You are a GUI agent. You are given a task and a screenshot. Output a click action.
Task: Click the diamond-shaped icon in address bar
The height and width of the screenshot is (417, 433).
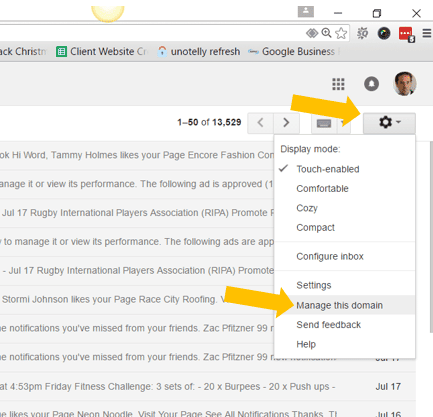tap(312, 33)
